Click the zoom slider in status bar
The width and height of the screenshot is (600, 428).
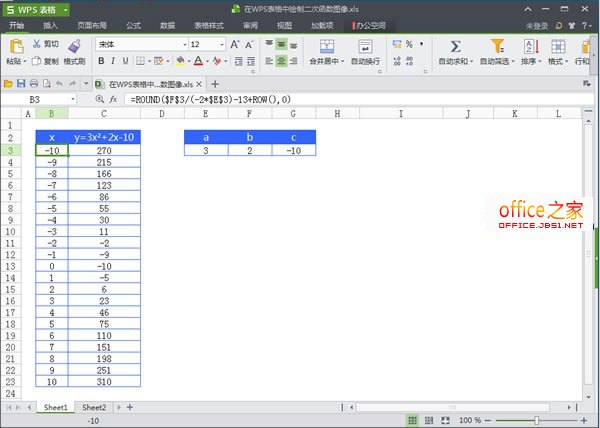(537, 420)
